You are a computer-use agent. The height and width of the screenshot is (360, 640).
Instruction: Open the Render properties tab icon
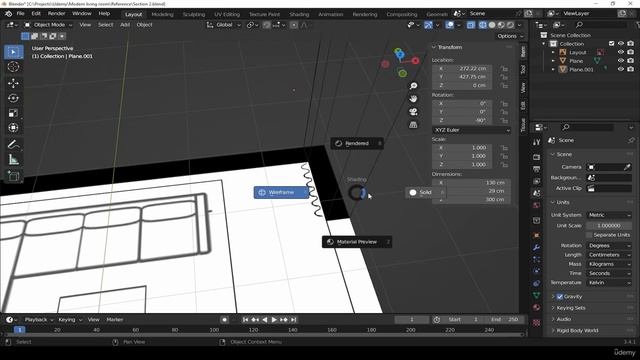(x=537, y=157)
